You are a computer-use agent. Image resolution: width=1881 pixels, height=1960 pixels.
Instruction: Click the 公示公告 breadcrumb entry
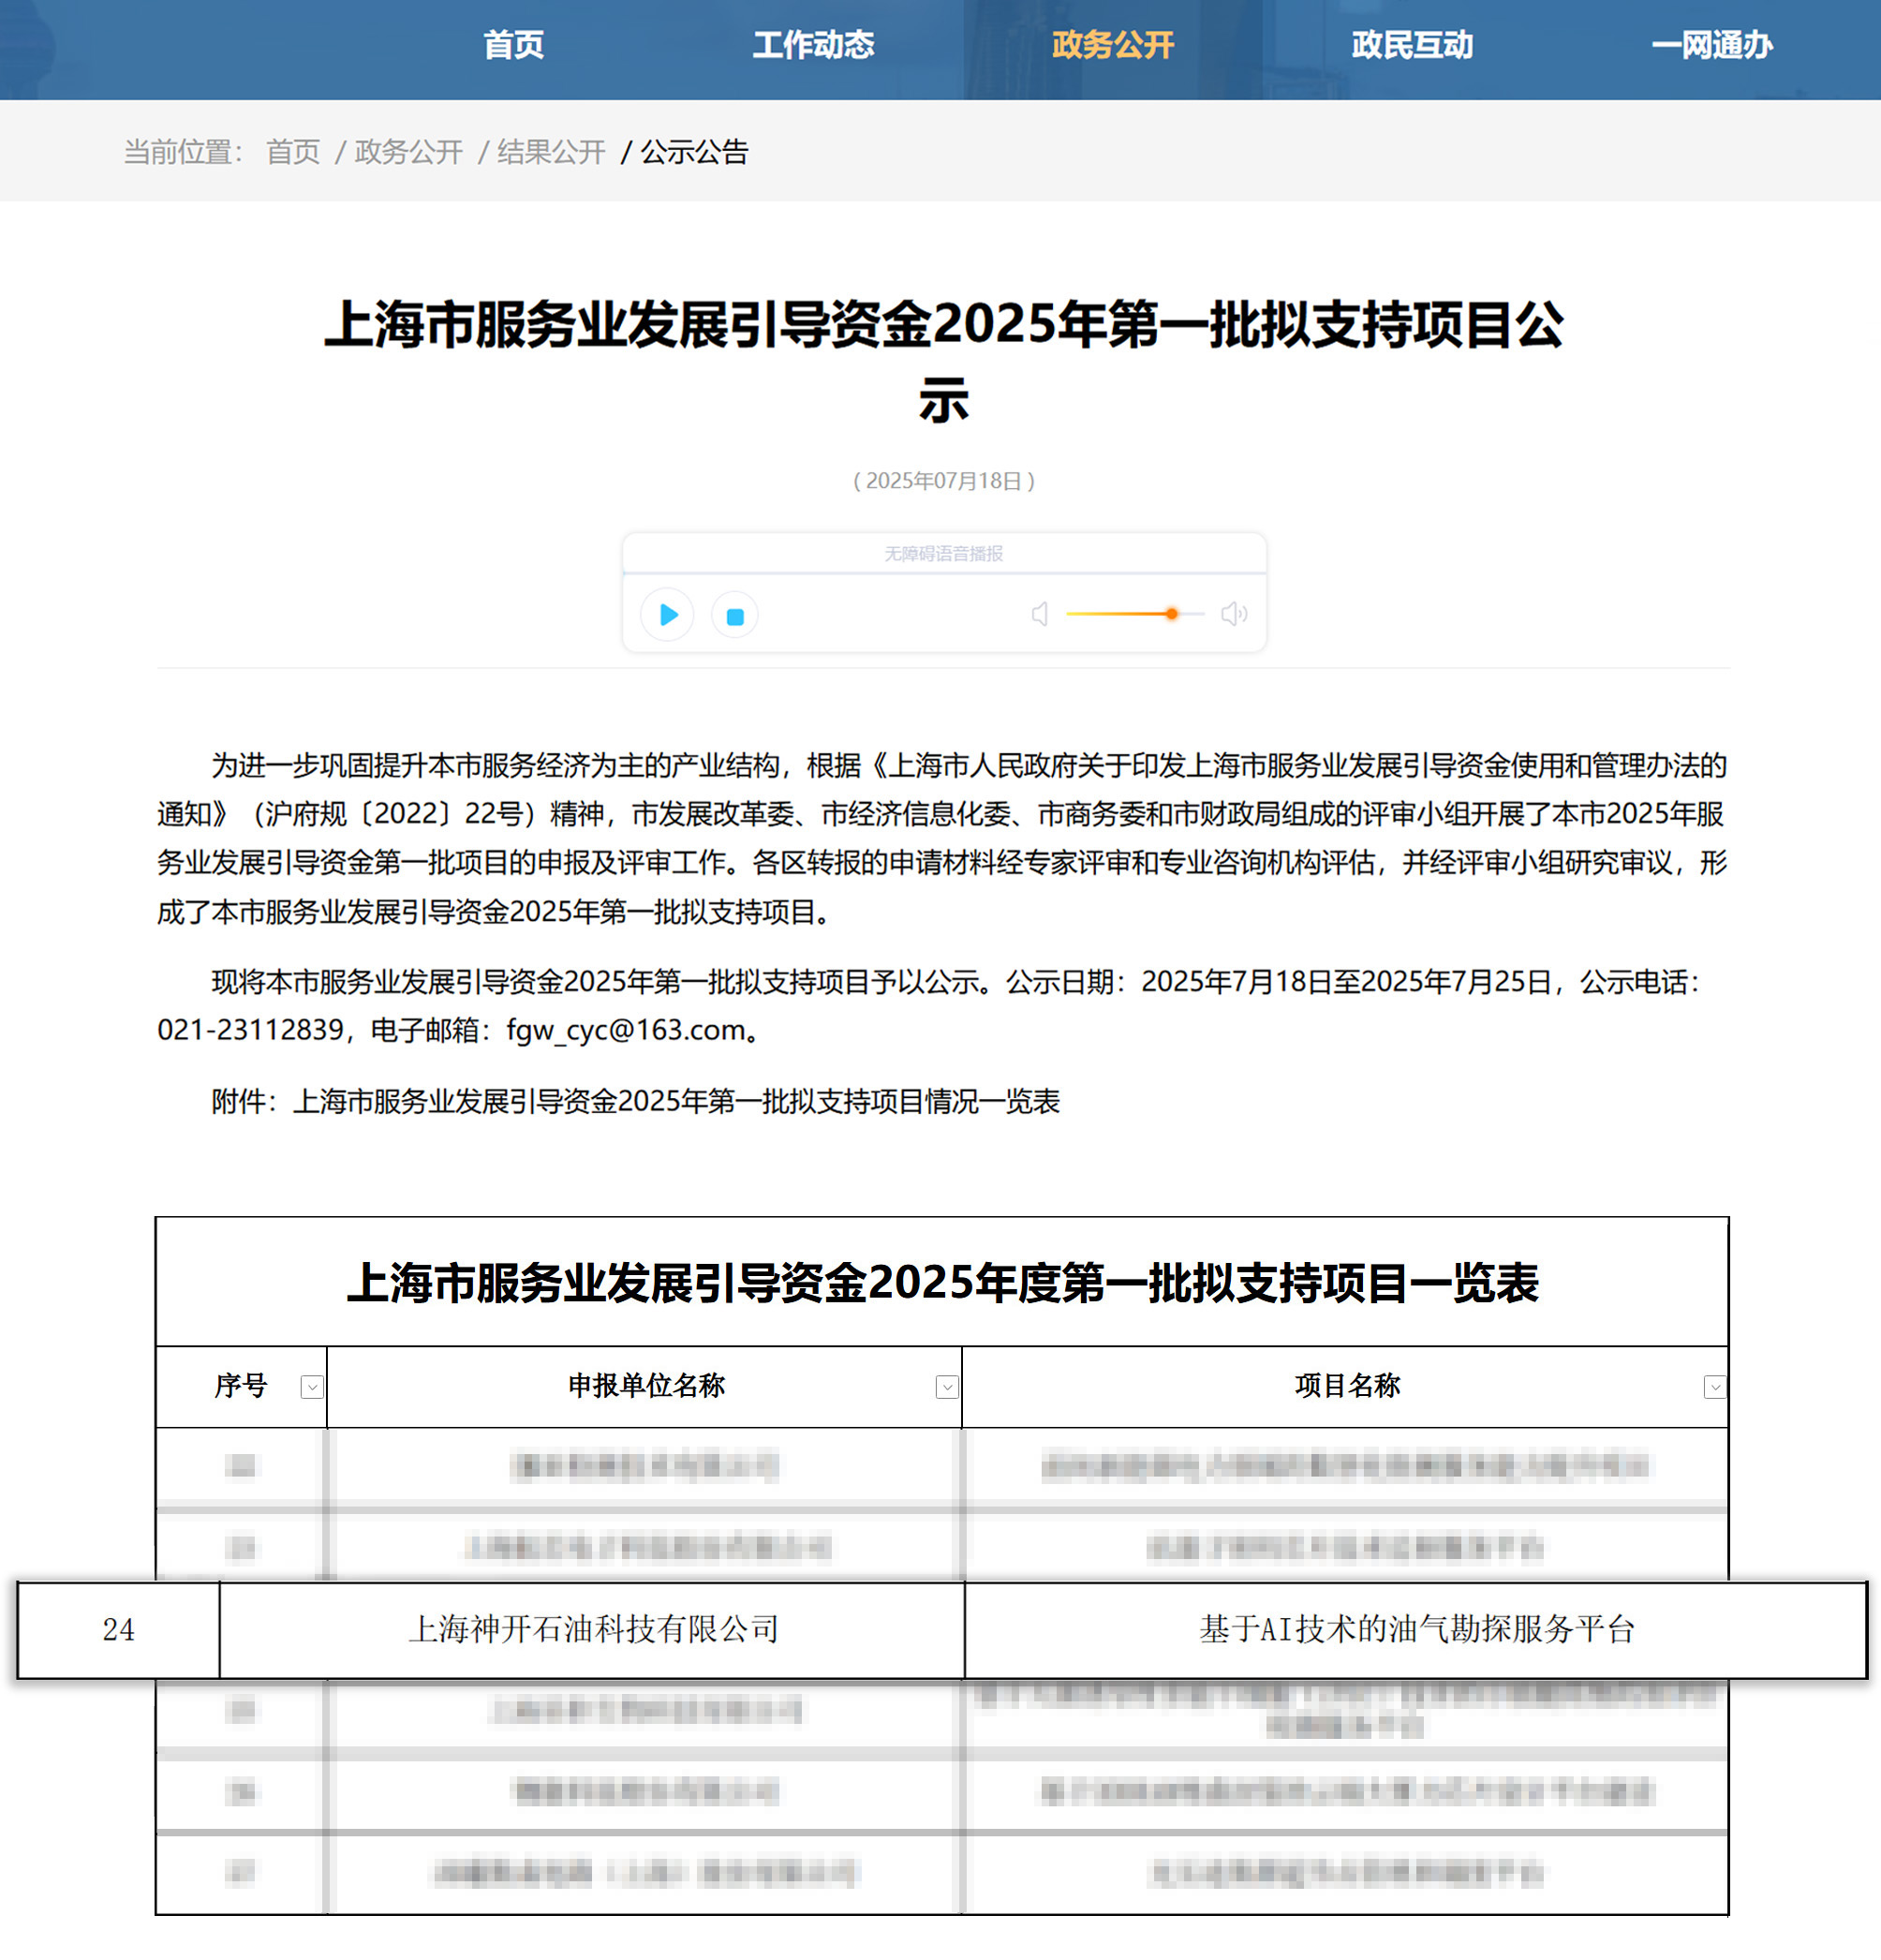click(x=695, y=152)
